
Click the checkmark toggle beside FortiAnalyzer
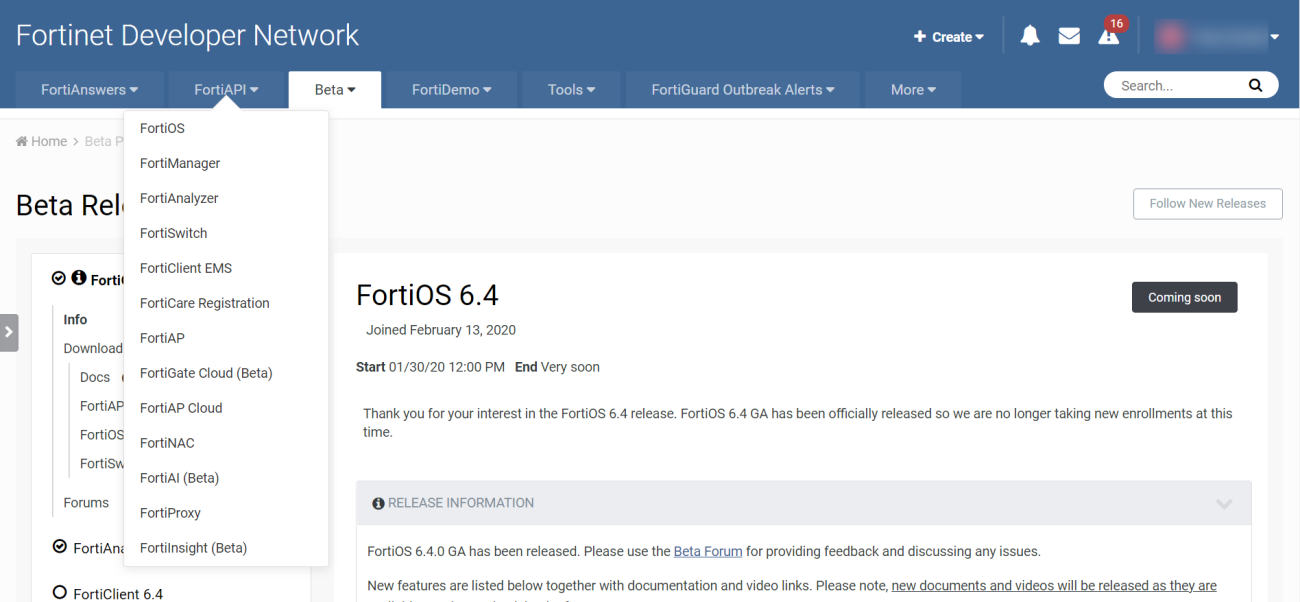click(x=60, y=547)
